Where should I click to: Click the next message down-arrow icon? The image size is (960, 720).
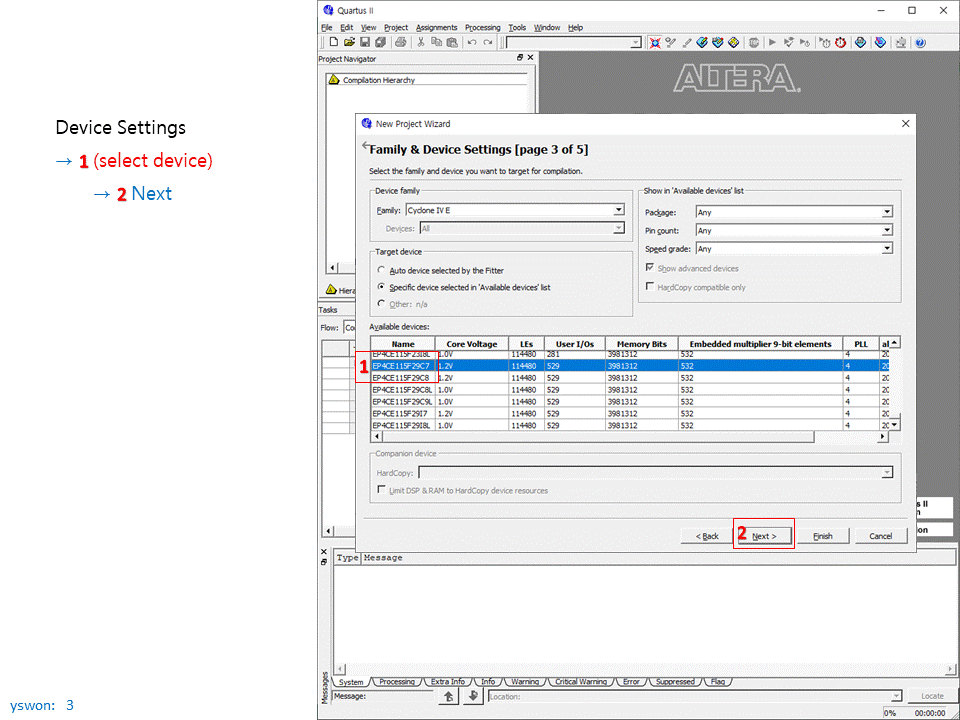click(x=473, y=696)
